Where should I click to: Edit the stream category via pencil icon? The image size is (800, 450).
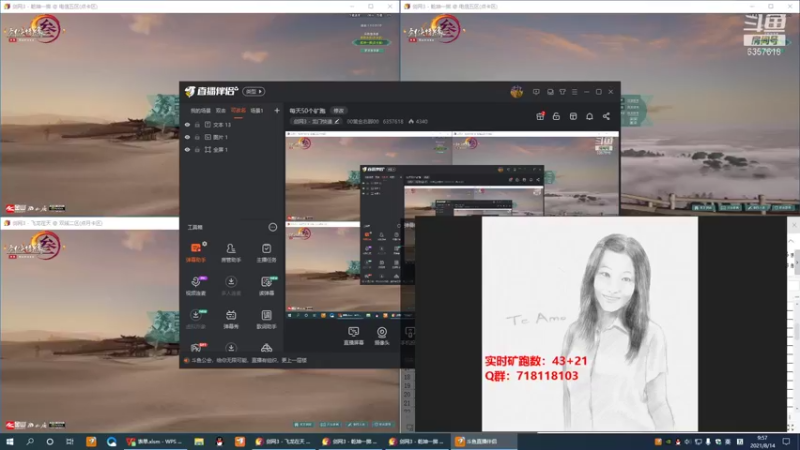pyautogui.click(x=337, y=121)
